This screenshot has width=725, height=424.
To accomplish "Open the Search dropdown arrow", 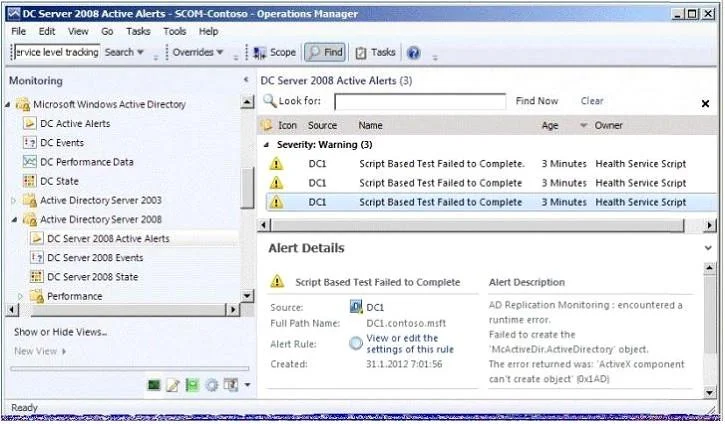I will coord(140,52).
